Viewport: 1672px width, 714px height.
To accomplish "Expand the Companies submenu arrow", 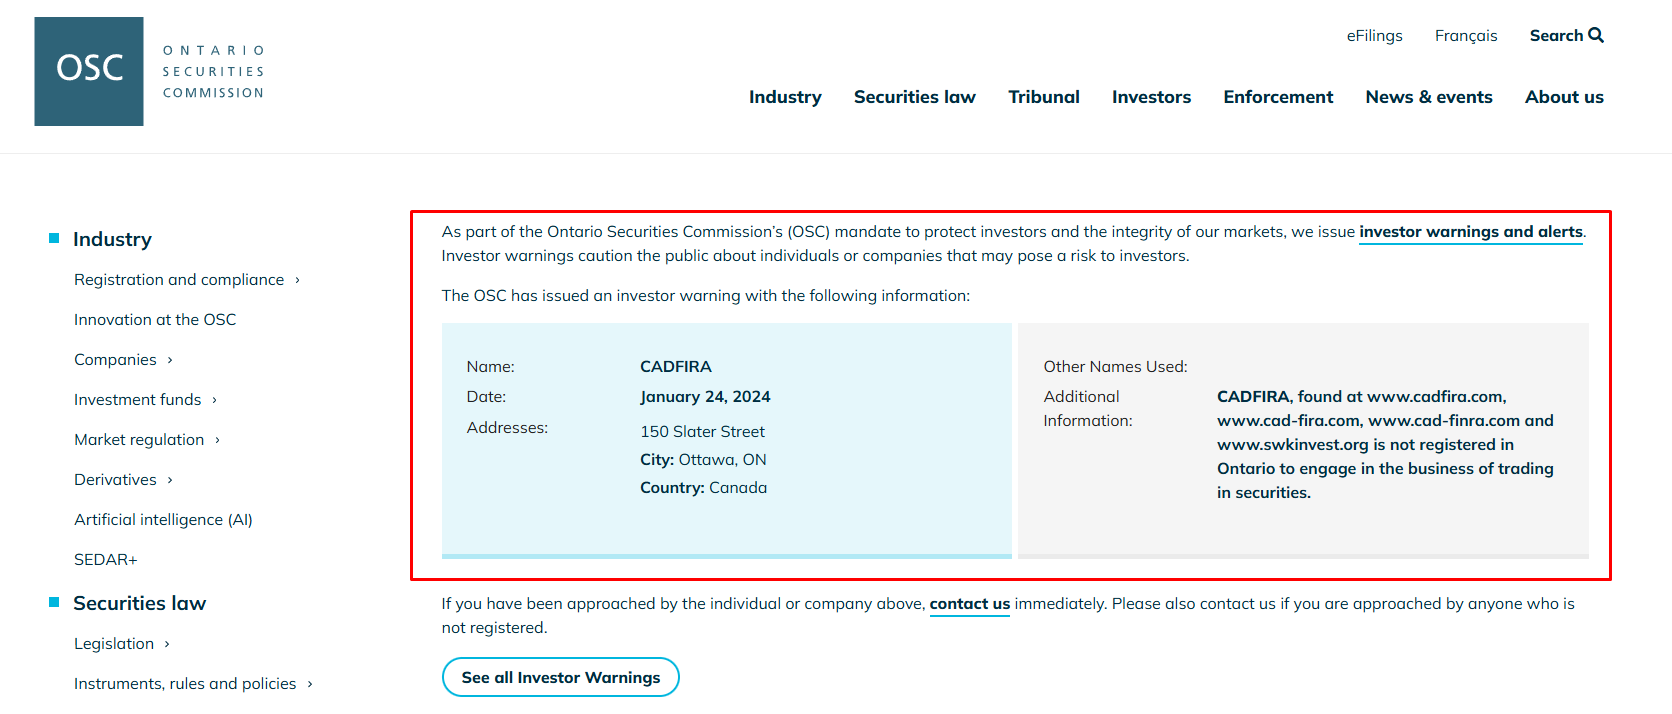I will point(170,360).
